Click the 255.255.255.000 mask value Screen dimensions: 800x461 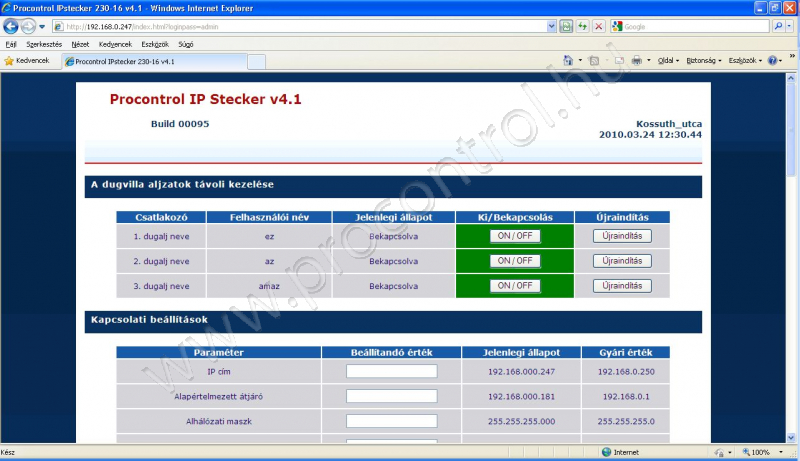(521, 422)
